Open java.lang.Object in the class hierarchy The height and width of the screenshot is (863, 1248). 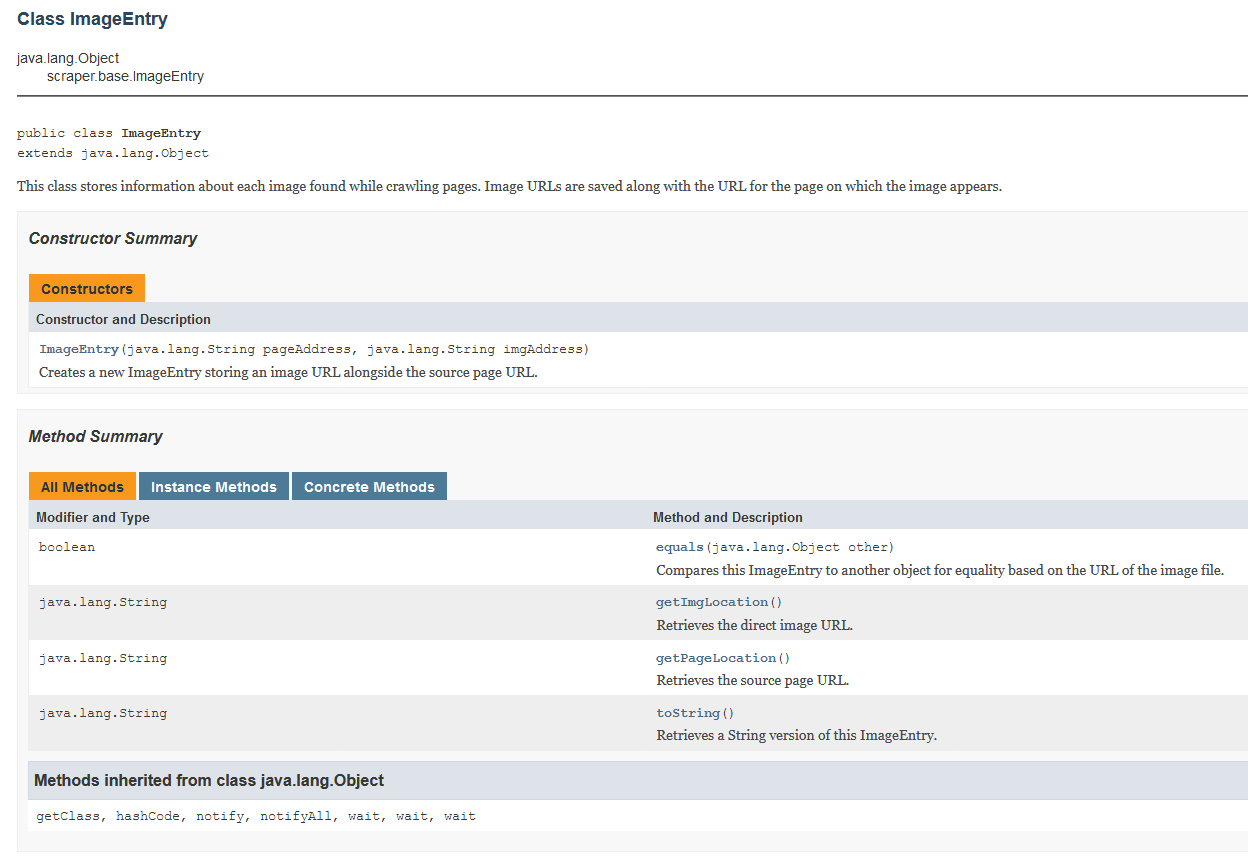pyautogui.click(x=66, y=57)
